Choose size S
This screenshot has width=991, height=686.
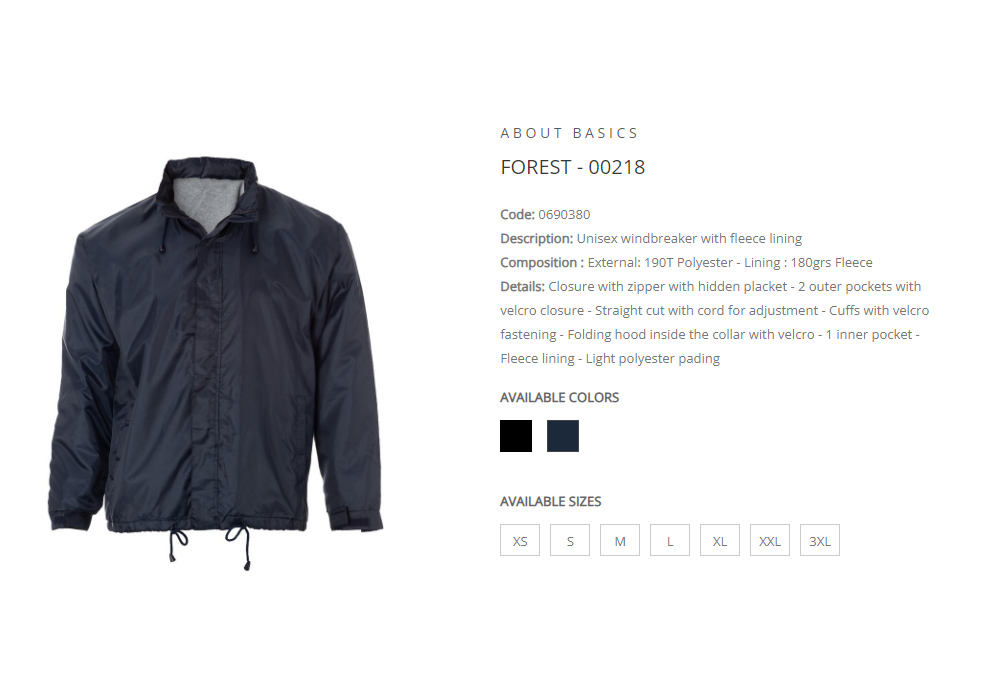coord(569,540)
